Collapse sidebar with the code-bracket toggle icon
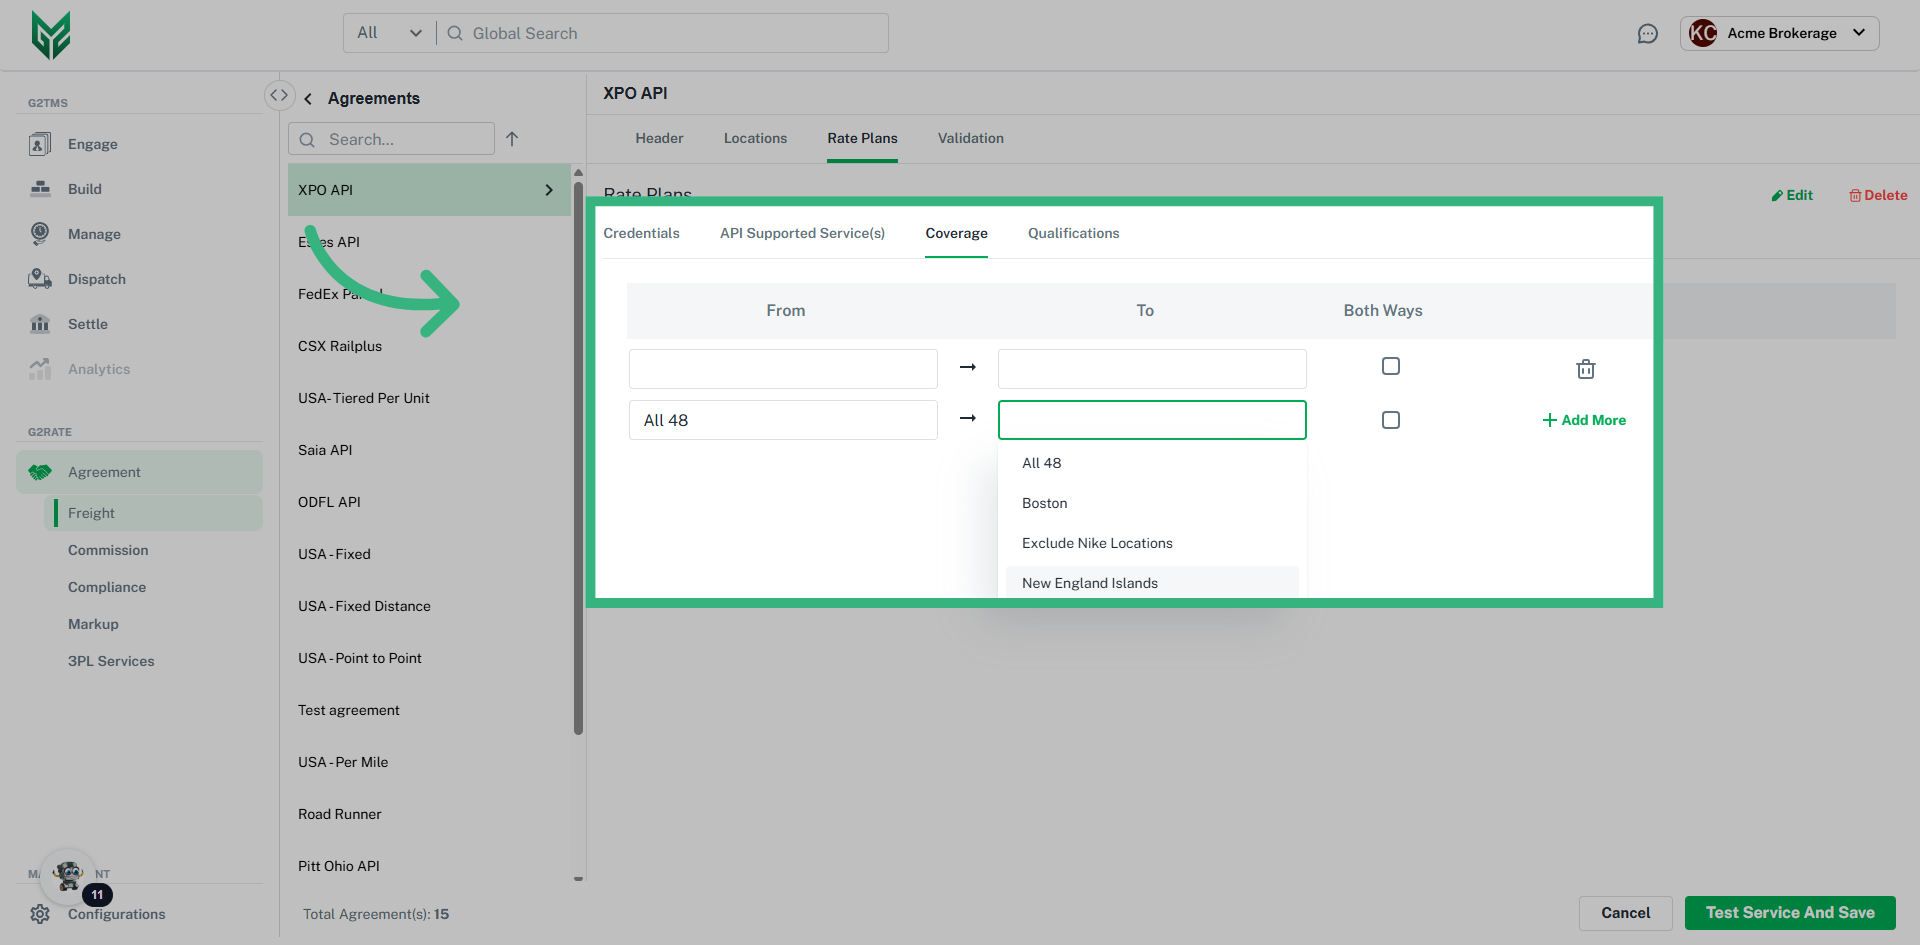Screen dimensions: 1920x945 pyautogui.click(x=279, y=95)
